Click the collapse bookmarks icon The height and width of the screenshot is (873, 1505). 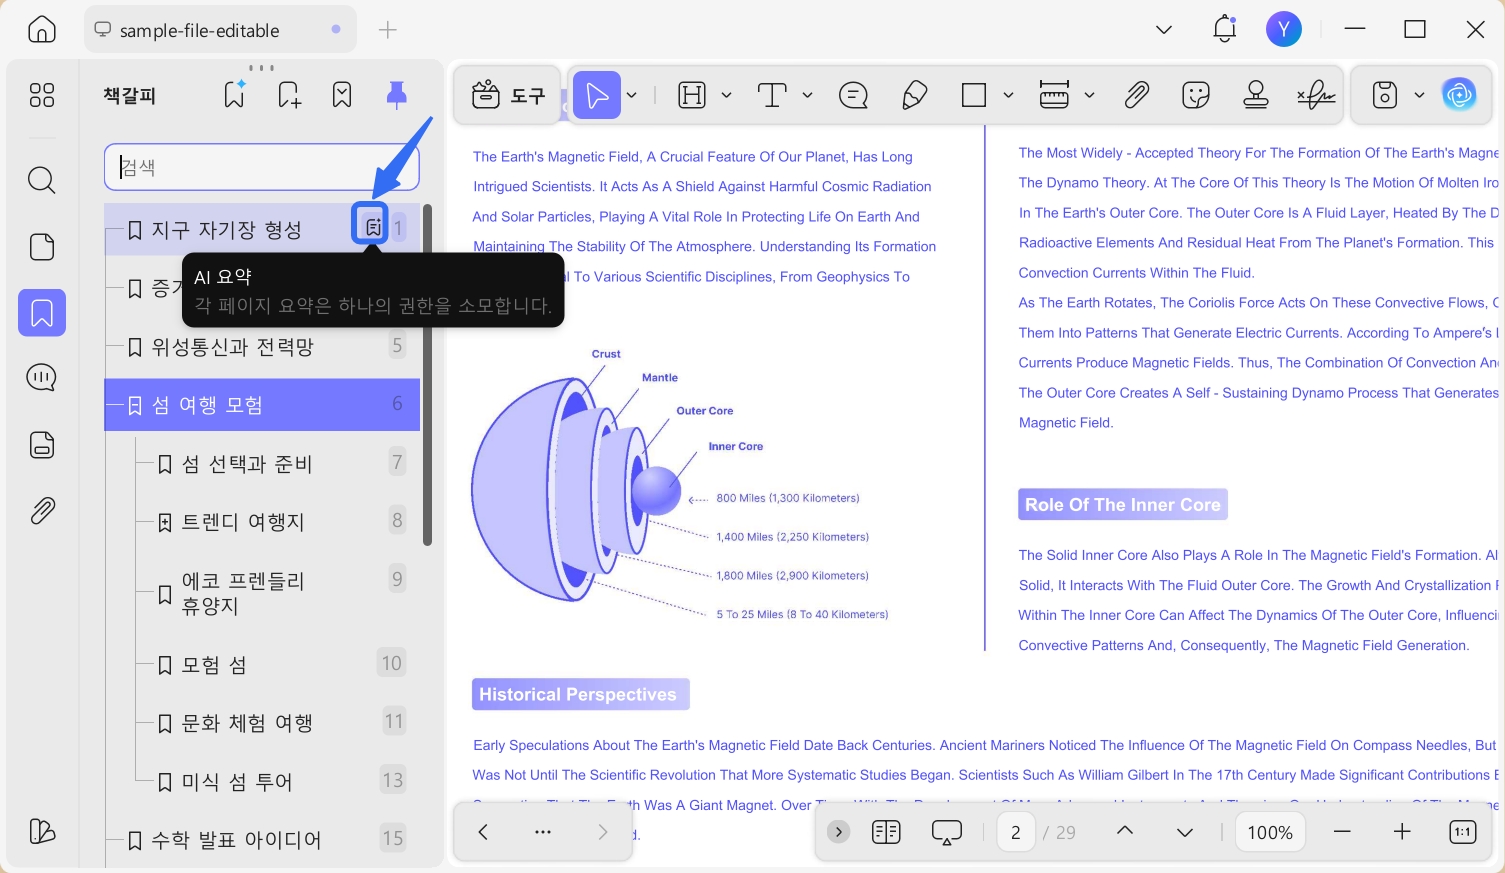click(342, 95)
